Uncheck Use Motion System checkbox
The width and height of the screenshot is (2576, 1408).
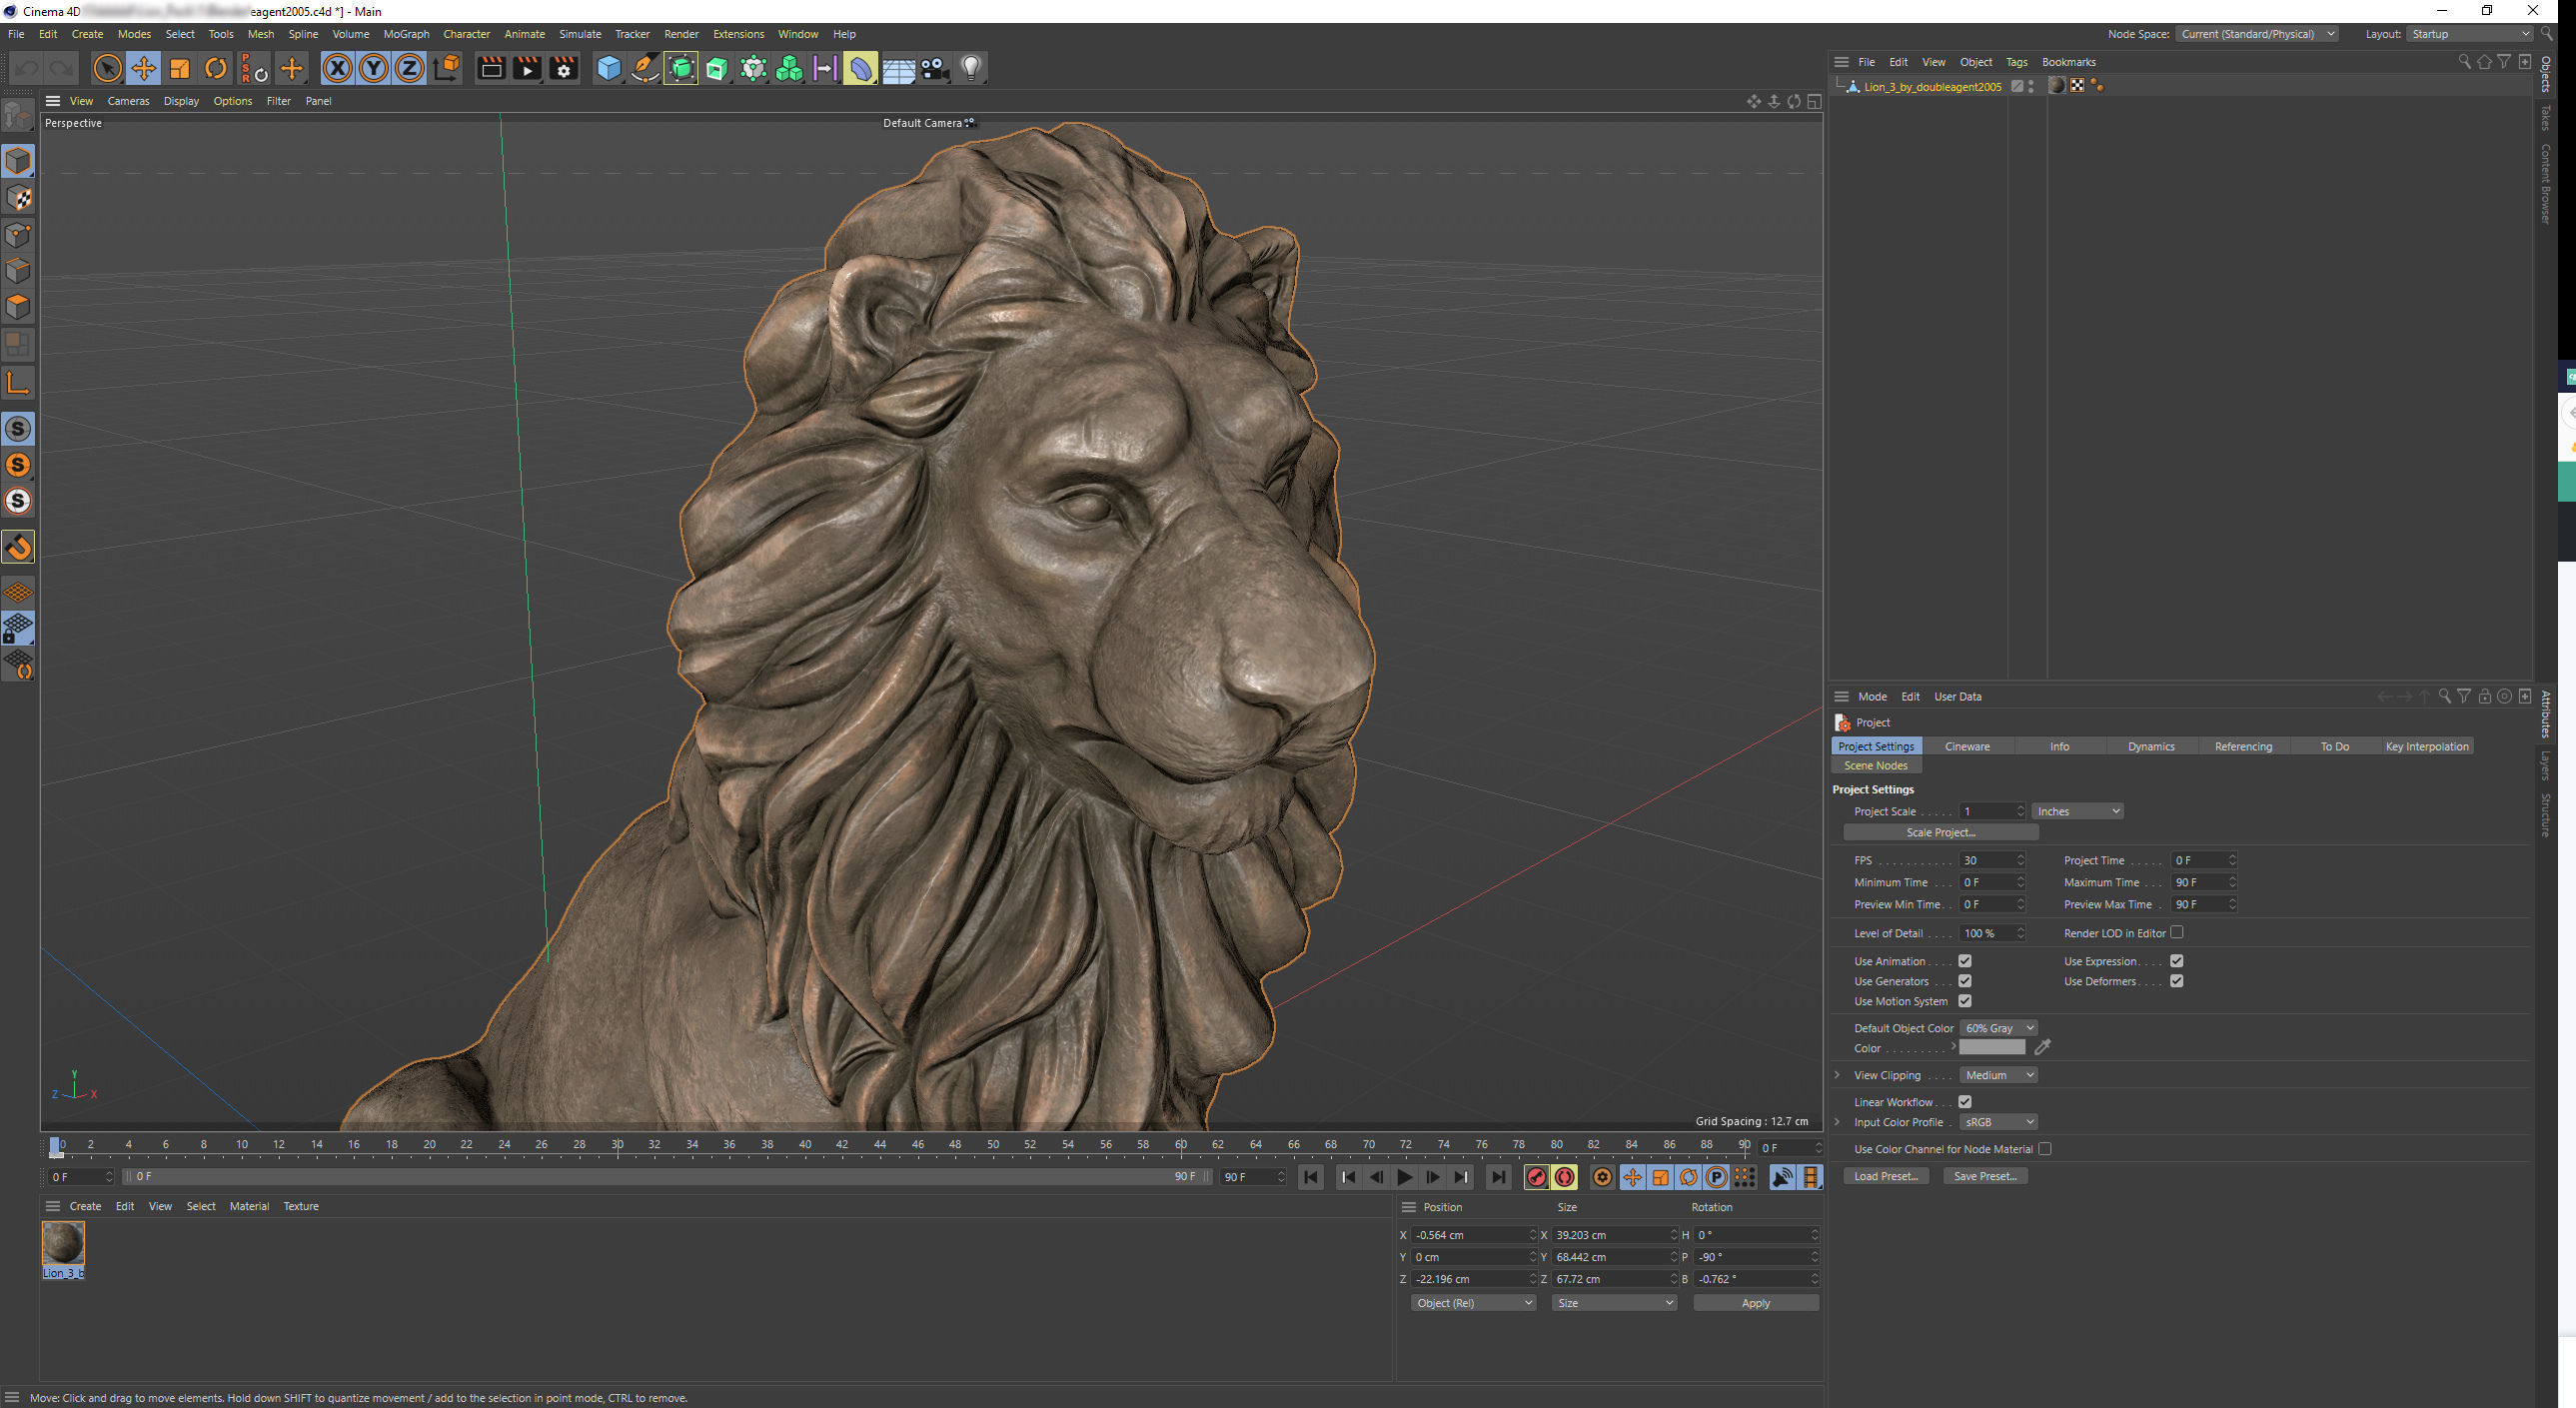point(1965,1001)
